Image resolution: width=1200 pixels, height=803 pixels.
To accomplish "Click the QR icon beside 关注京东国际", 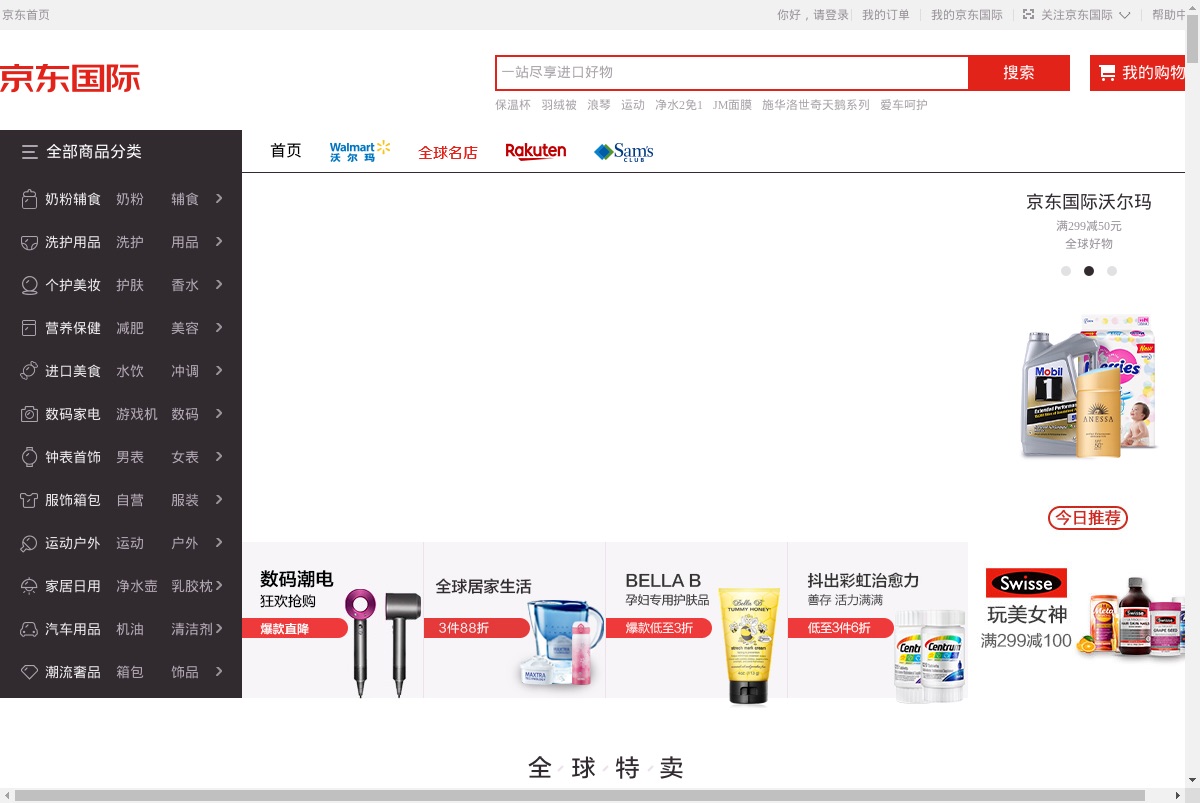I will point(1028,15).
